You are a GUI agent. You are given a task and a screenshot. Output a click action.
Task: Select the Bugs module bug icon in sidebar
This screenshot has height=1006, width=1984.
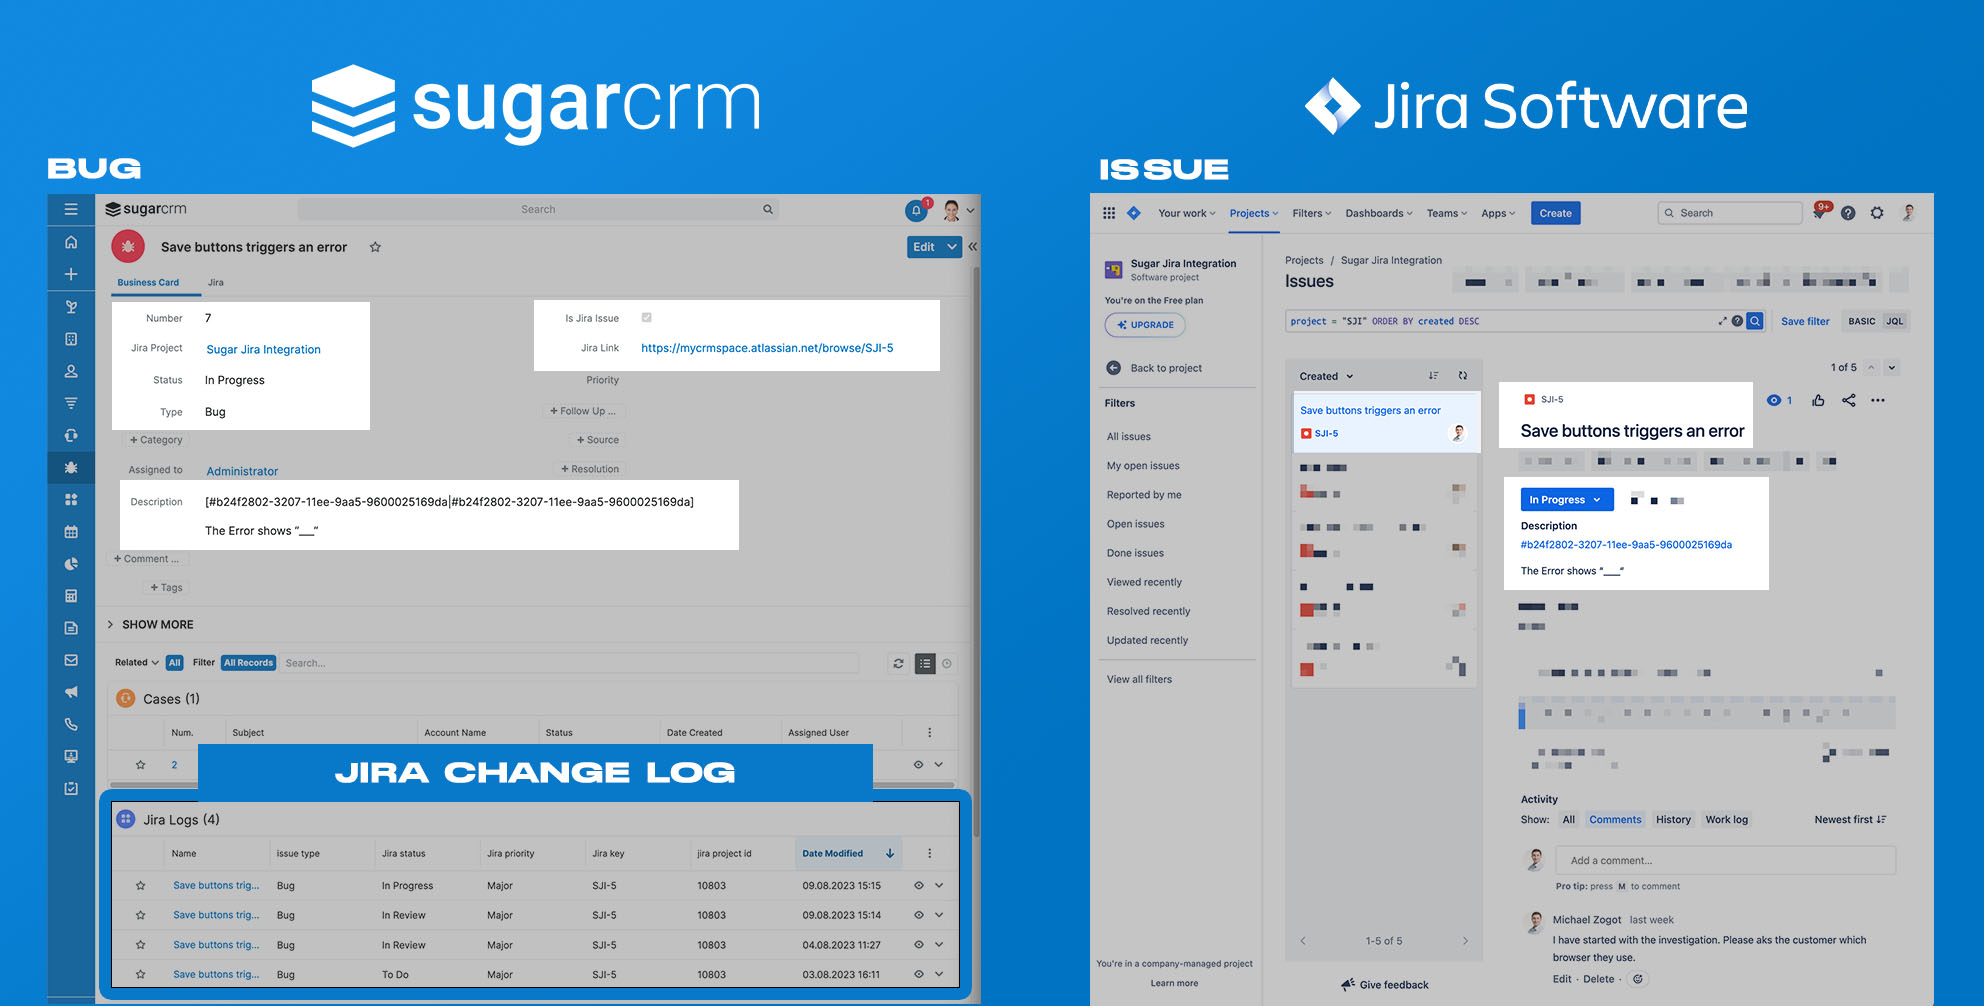[x=71, y=467]
